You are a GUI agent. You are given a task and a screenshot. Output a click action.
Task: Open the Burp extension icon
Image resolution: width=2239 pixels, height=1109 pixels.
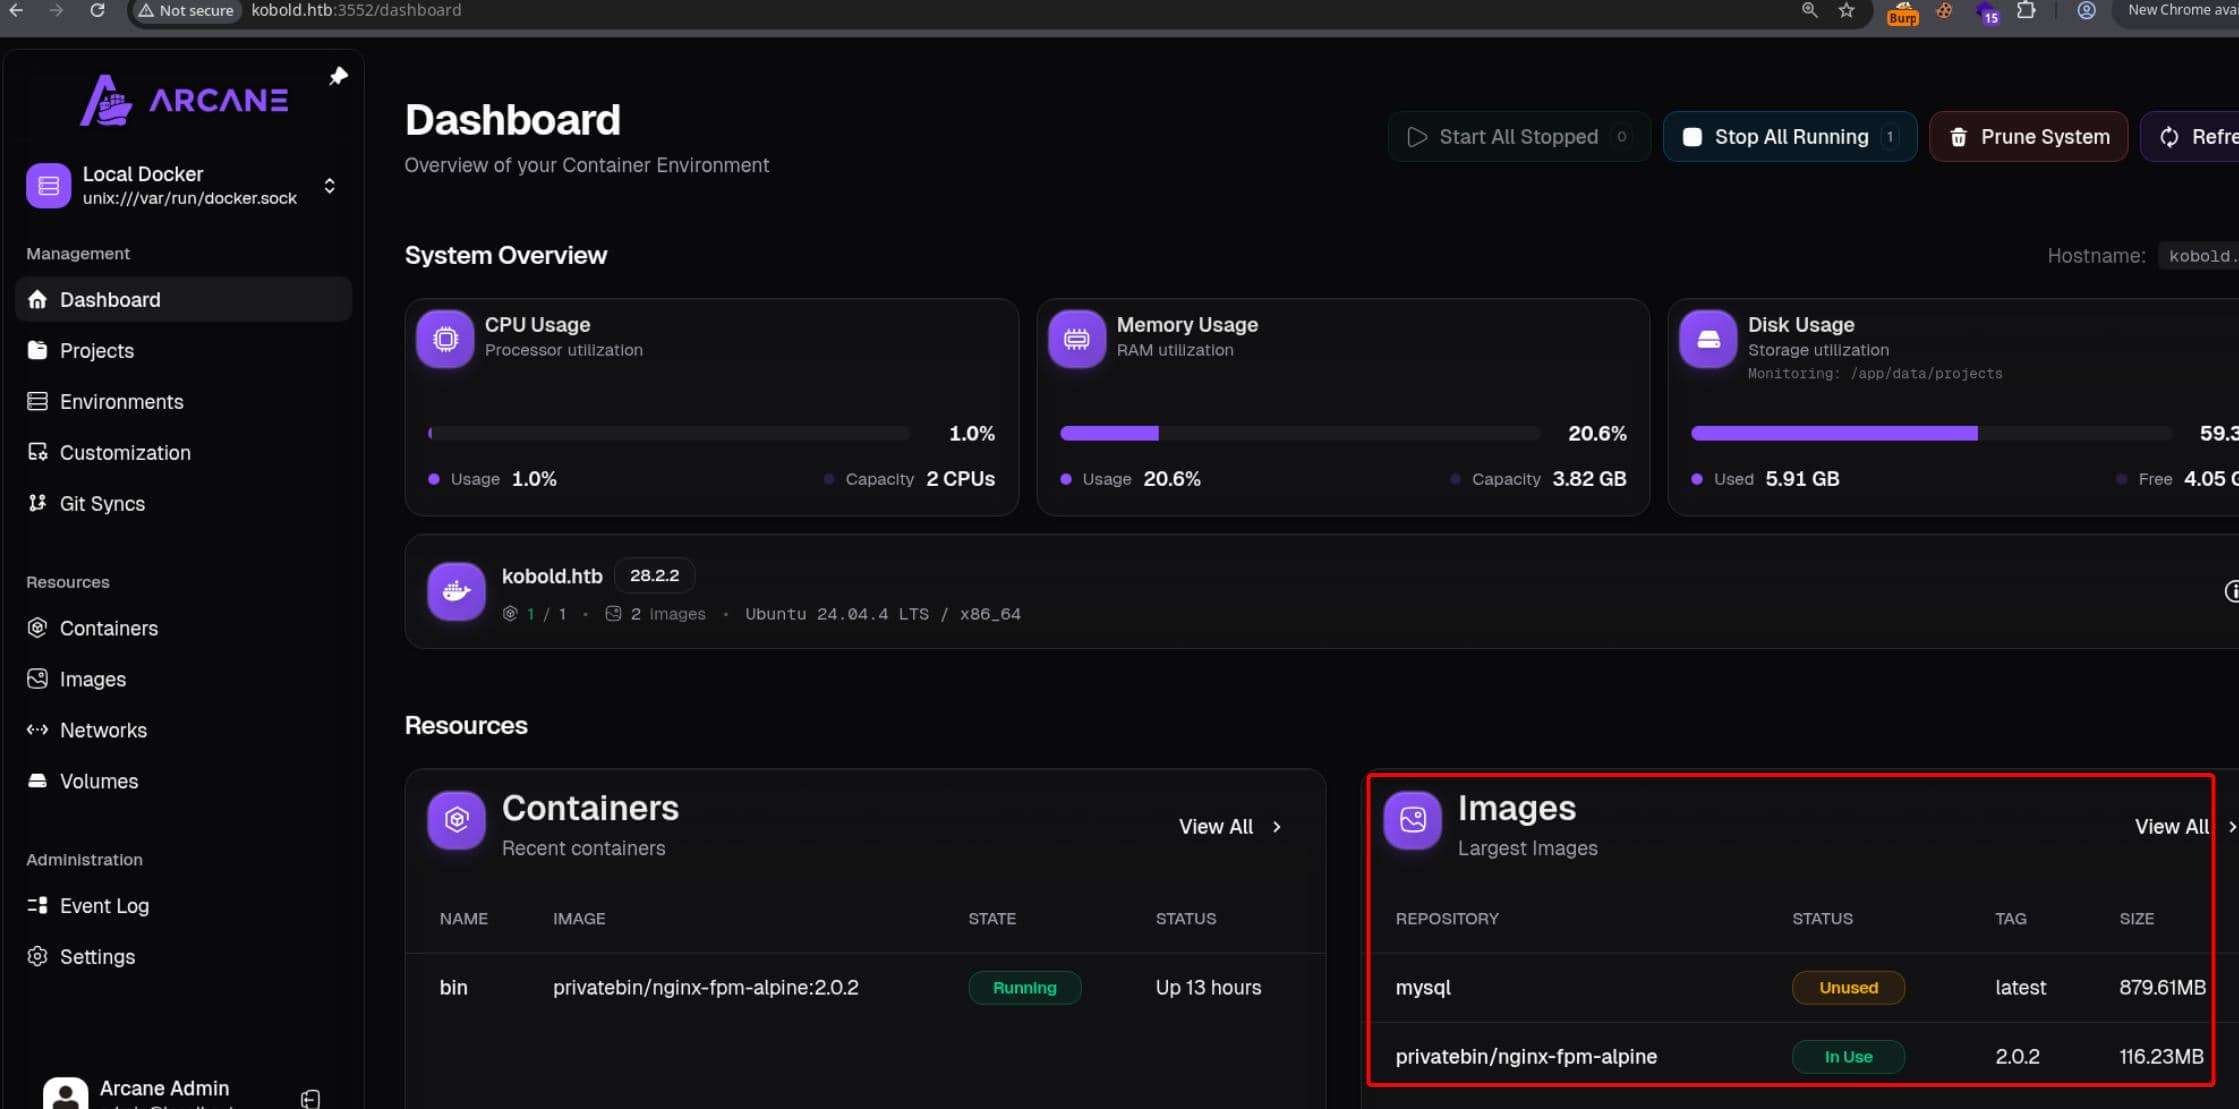coord(1902,12)
